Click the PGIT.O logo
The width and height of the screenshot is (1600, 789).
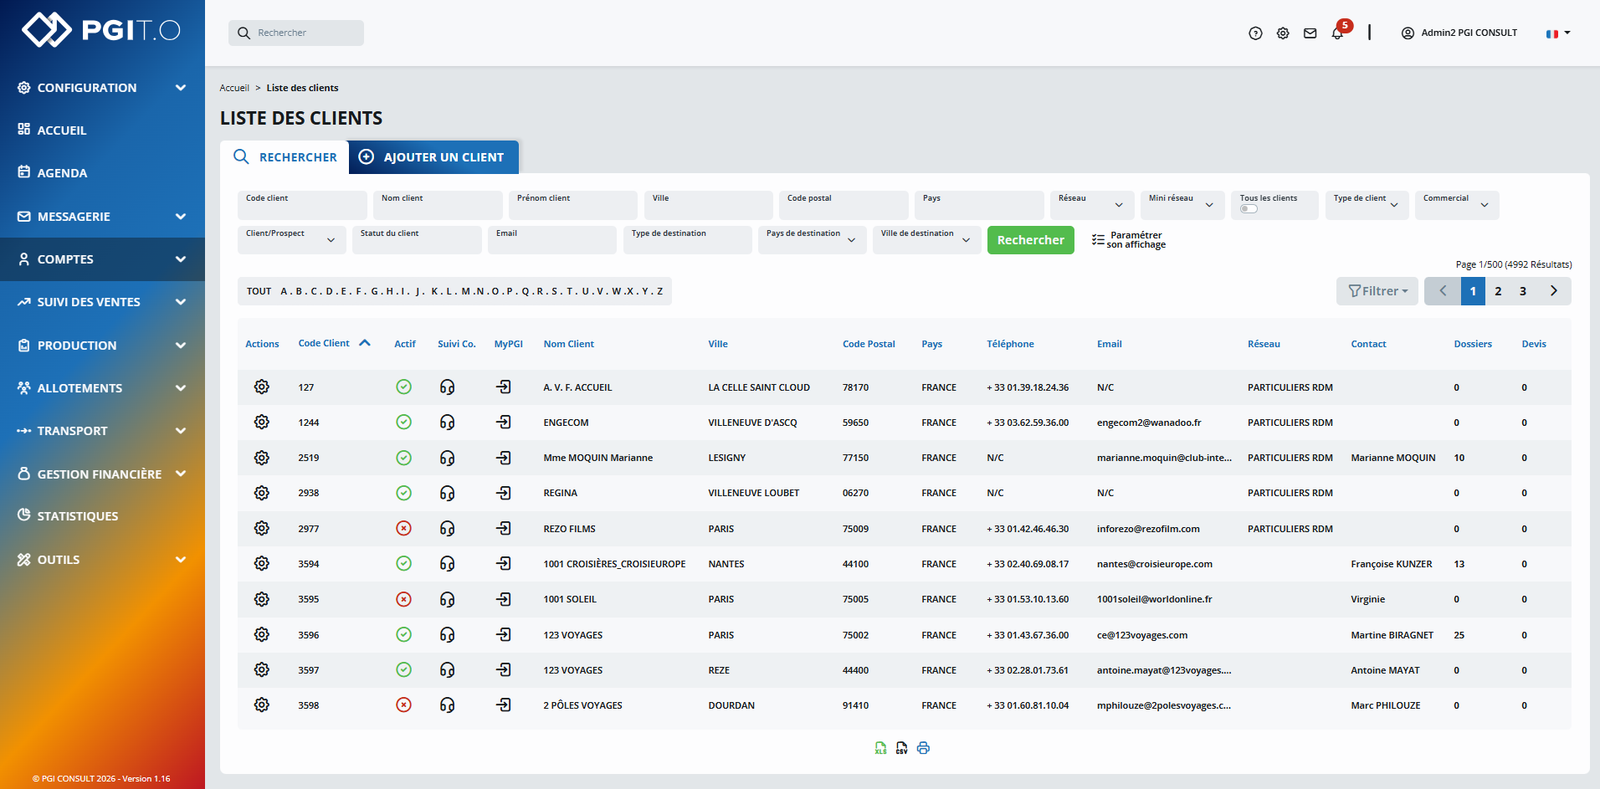tap(102, 30)
